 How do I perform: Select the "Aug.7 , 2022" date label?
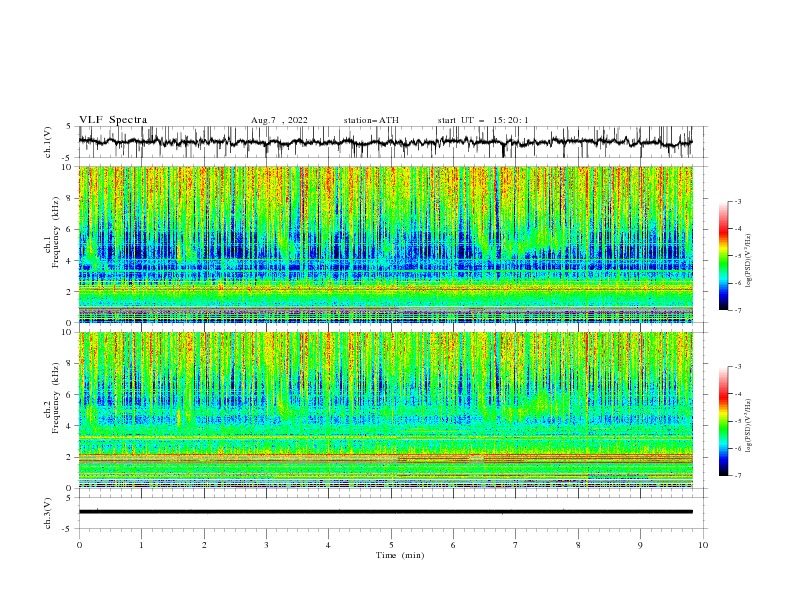tap(279, 120)
